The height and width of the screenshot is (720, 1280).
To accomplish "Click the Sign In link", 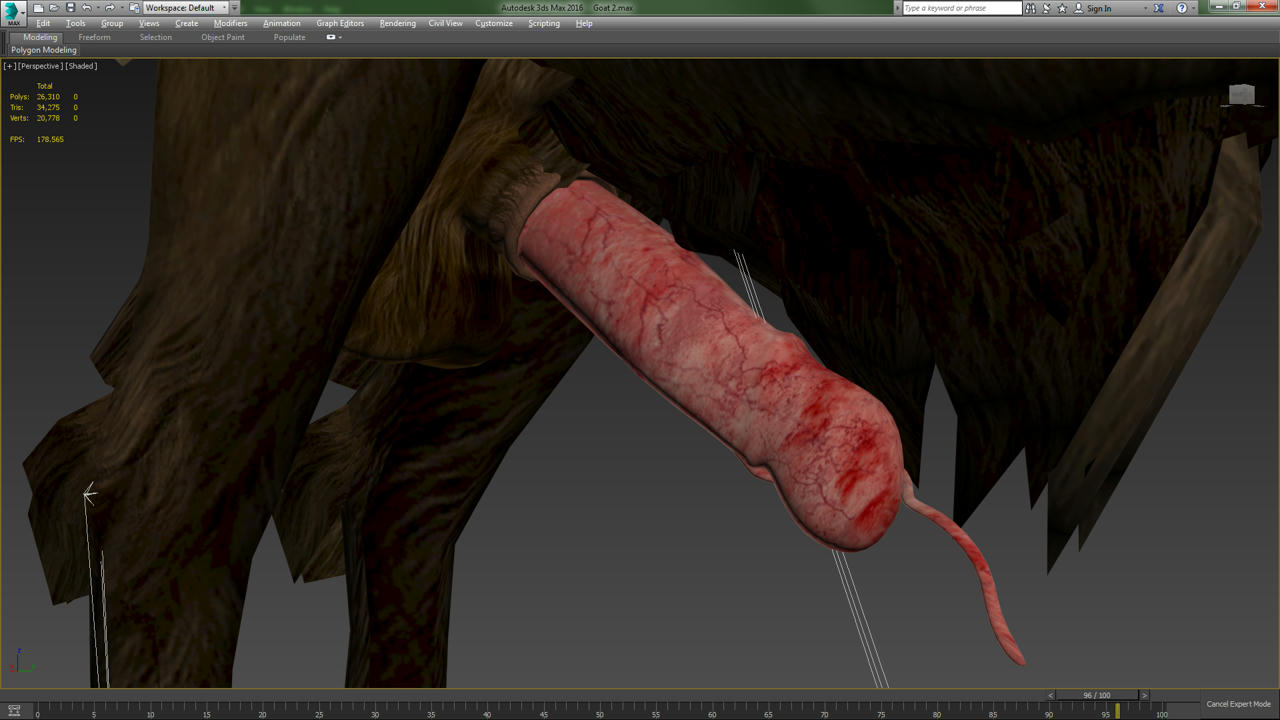I will [x=1099, y=8].
